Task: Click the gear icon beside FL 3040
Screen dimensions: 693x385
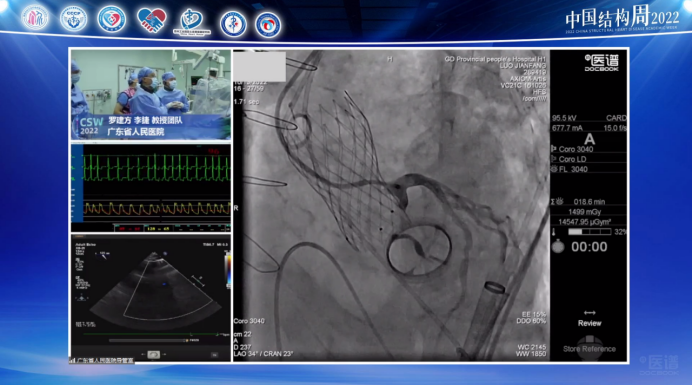Action: (x=554, y=169)
